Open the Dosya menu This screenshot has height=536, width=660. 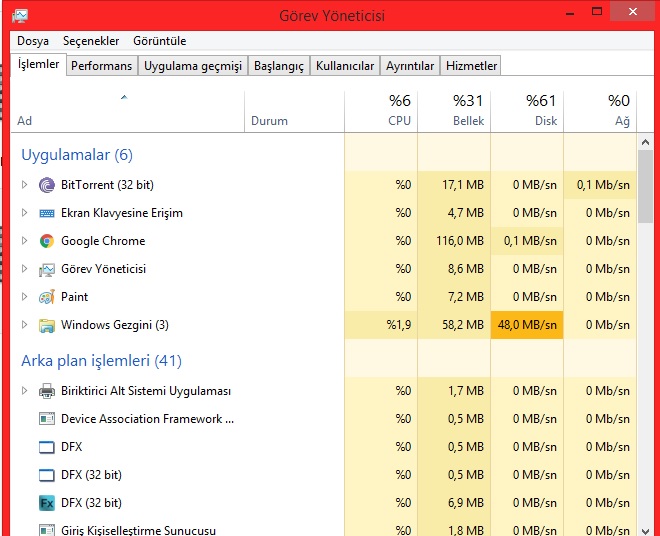point(33,41)
